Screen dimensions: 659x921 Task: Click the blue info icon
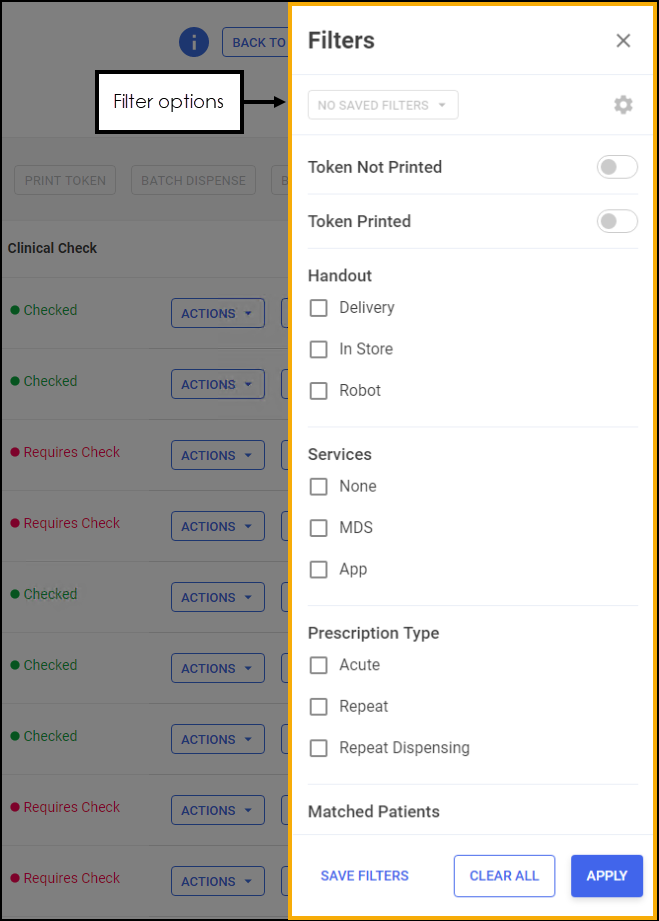point(194,42)
